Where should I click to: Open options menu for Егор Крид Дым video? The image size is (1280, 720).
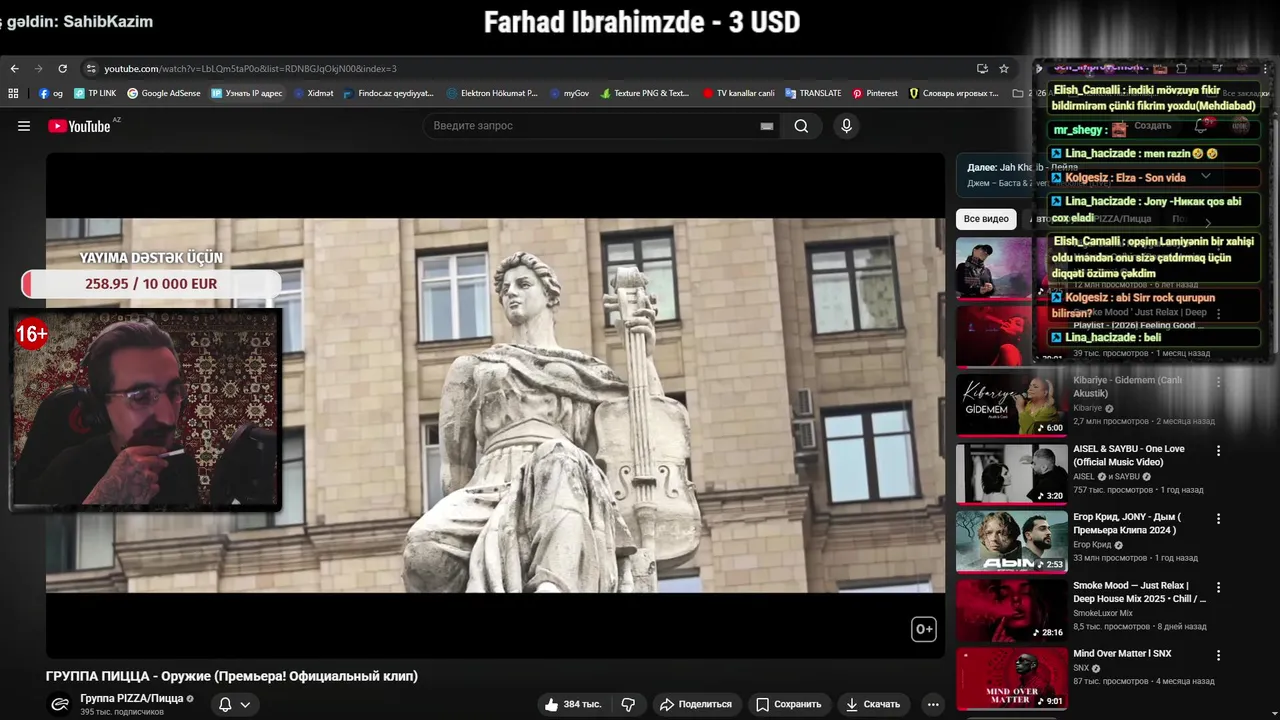point(1218,519)
